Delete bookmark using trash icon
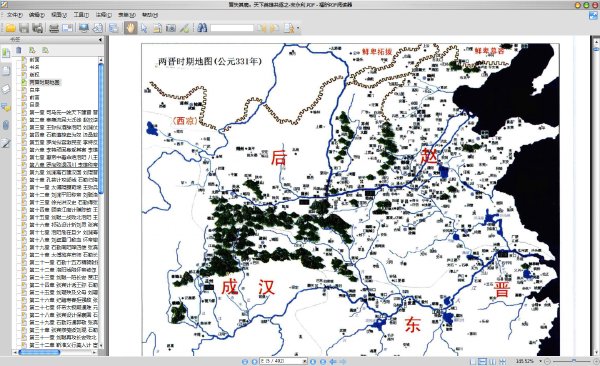The width and height of the screenshot is (600, 366). click(x=18, y=50)
